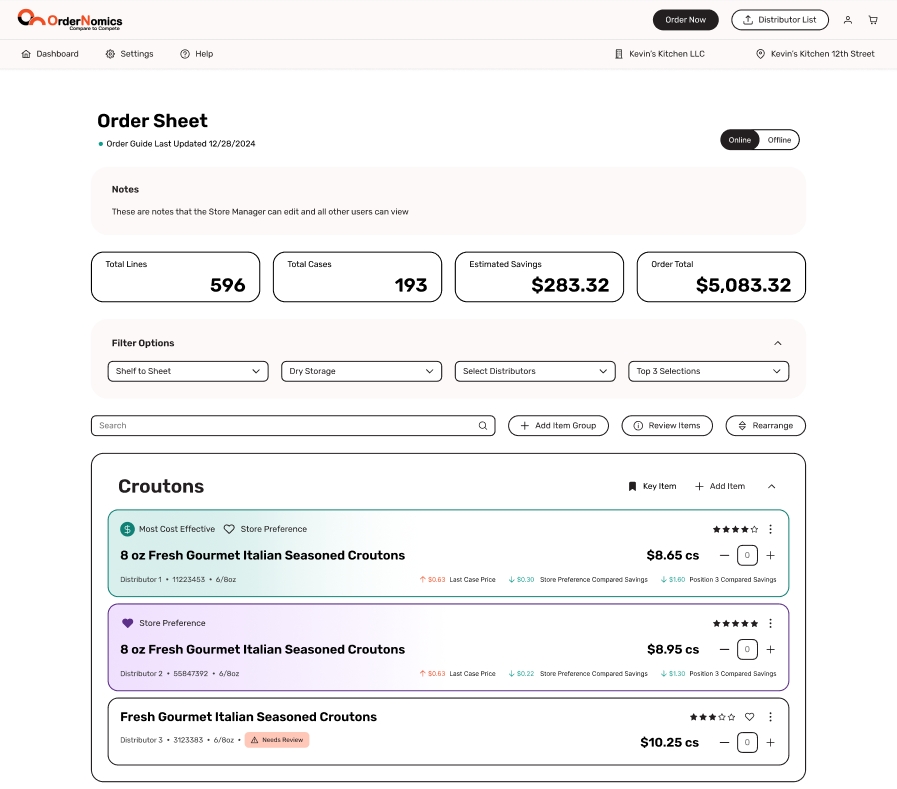The width and height of the screenshot is (897, 789).
Task: Open the shopping cart icon
Action: [x=872, y=20]
